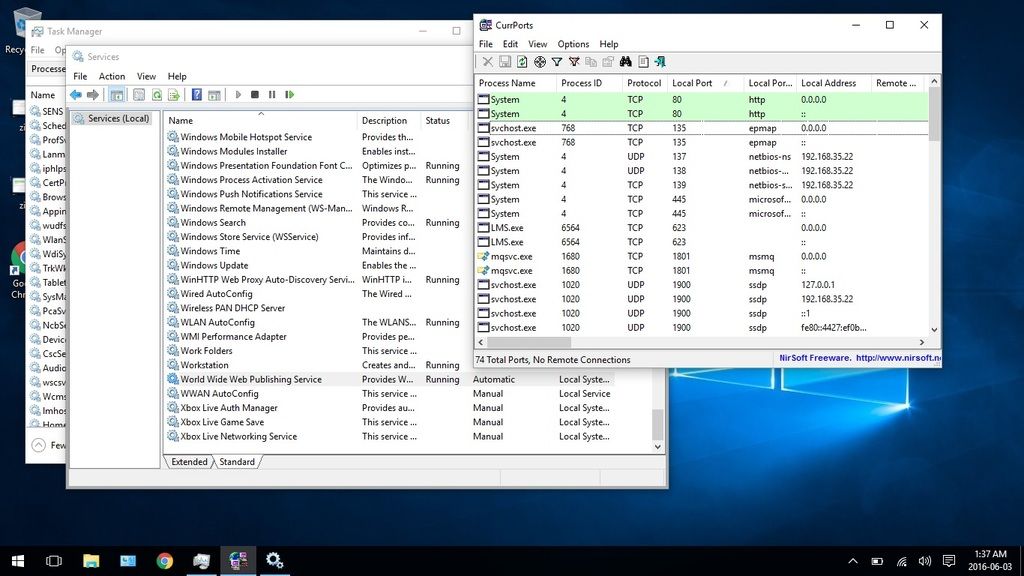Open Services File menu
This screenshot has width=1024, height=576.
click(80, 76)
